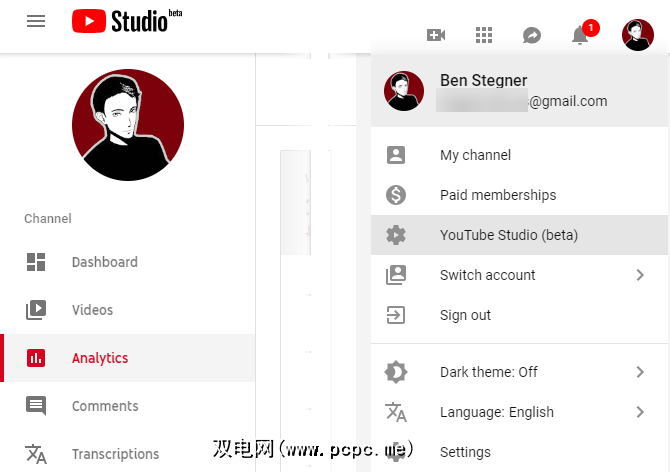
Task: Click the Switch account icon
Action: [396, 275]
